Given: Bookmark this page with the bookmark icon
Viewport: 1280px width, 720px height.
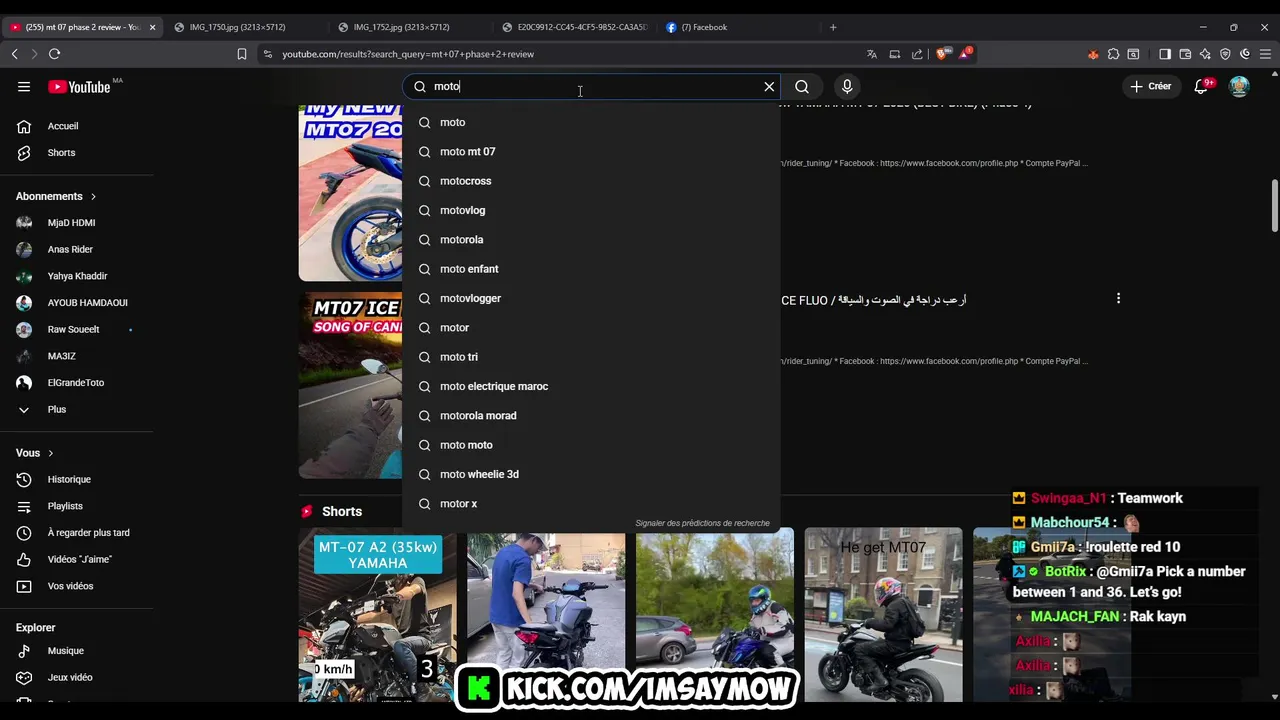Looking at the screenshot, I should click(x=242, y=54).
